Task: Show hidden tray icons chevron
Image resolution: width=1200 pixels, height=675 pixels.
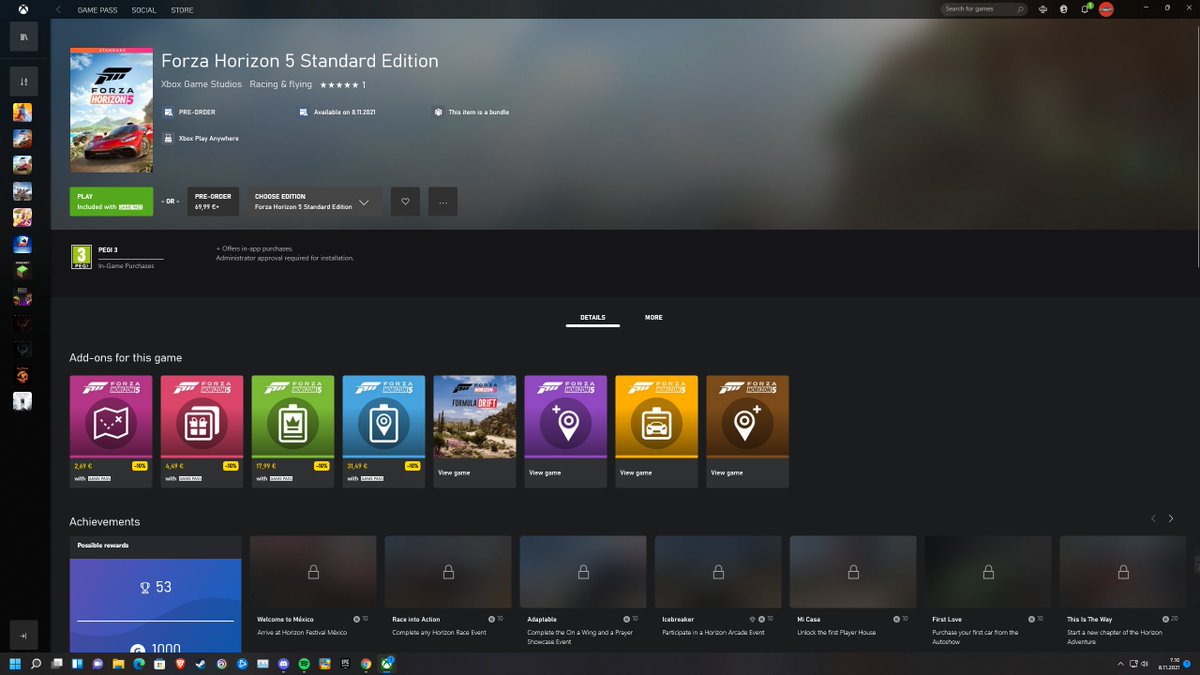Action: 1119,664
